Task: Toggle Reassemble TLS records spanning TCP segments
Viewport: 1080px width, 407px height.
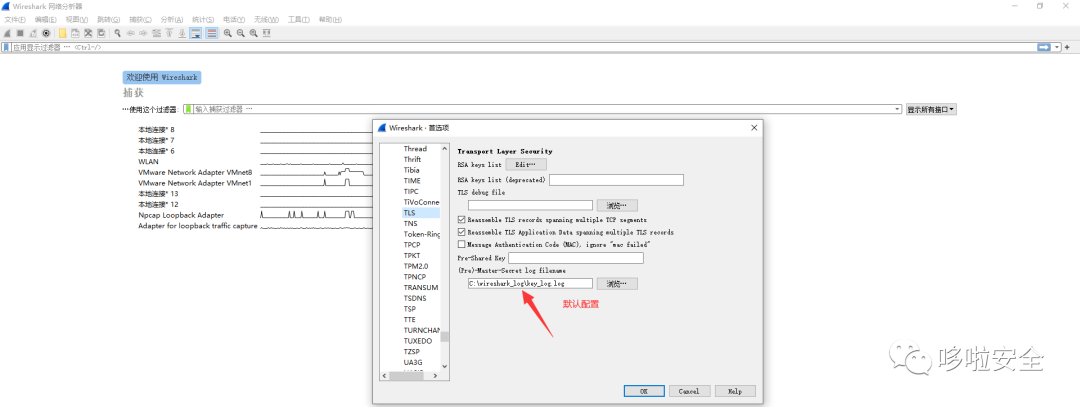Action: coord(461,219)
